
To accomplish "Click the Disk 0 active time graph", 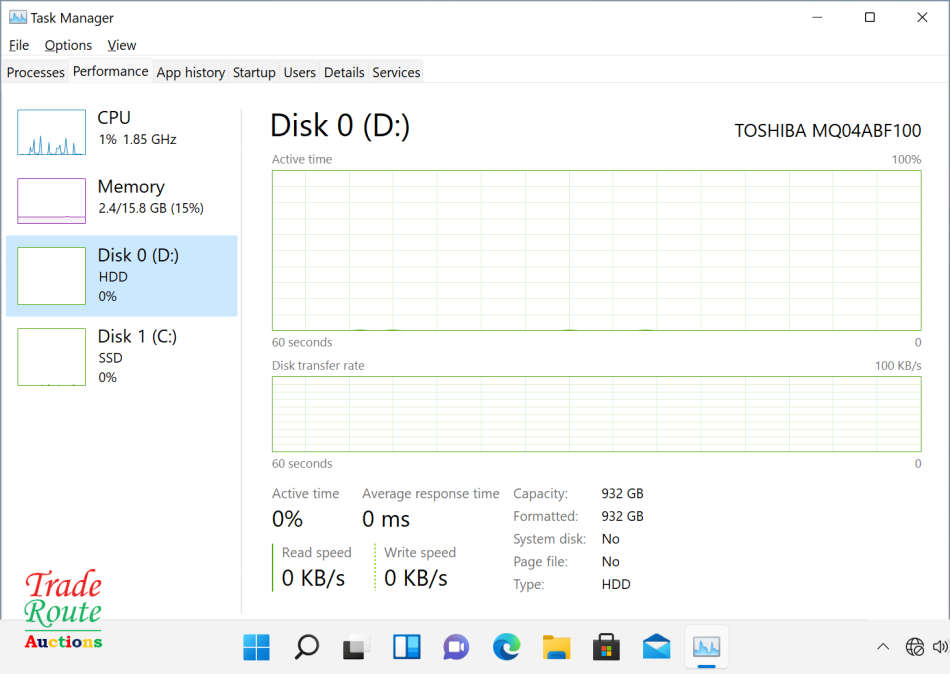I will point(596,250).
